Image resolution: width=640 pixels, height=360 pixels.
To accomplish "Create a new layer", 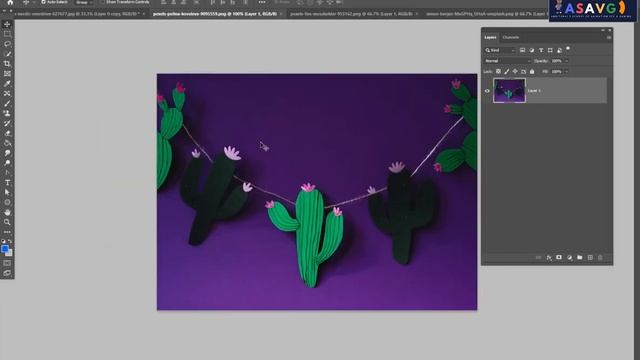I will pyautogui.click(x=590, y=258).
